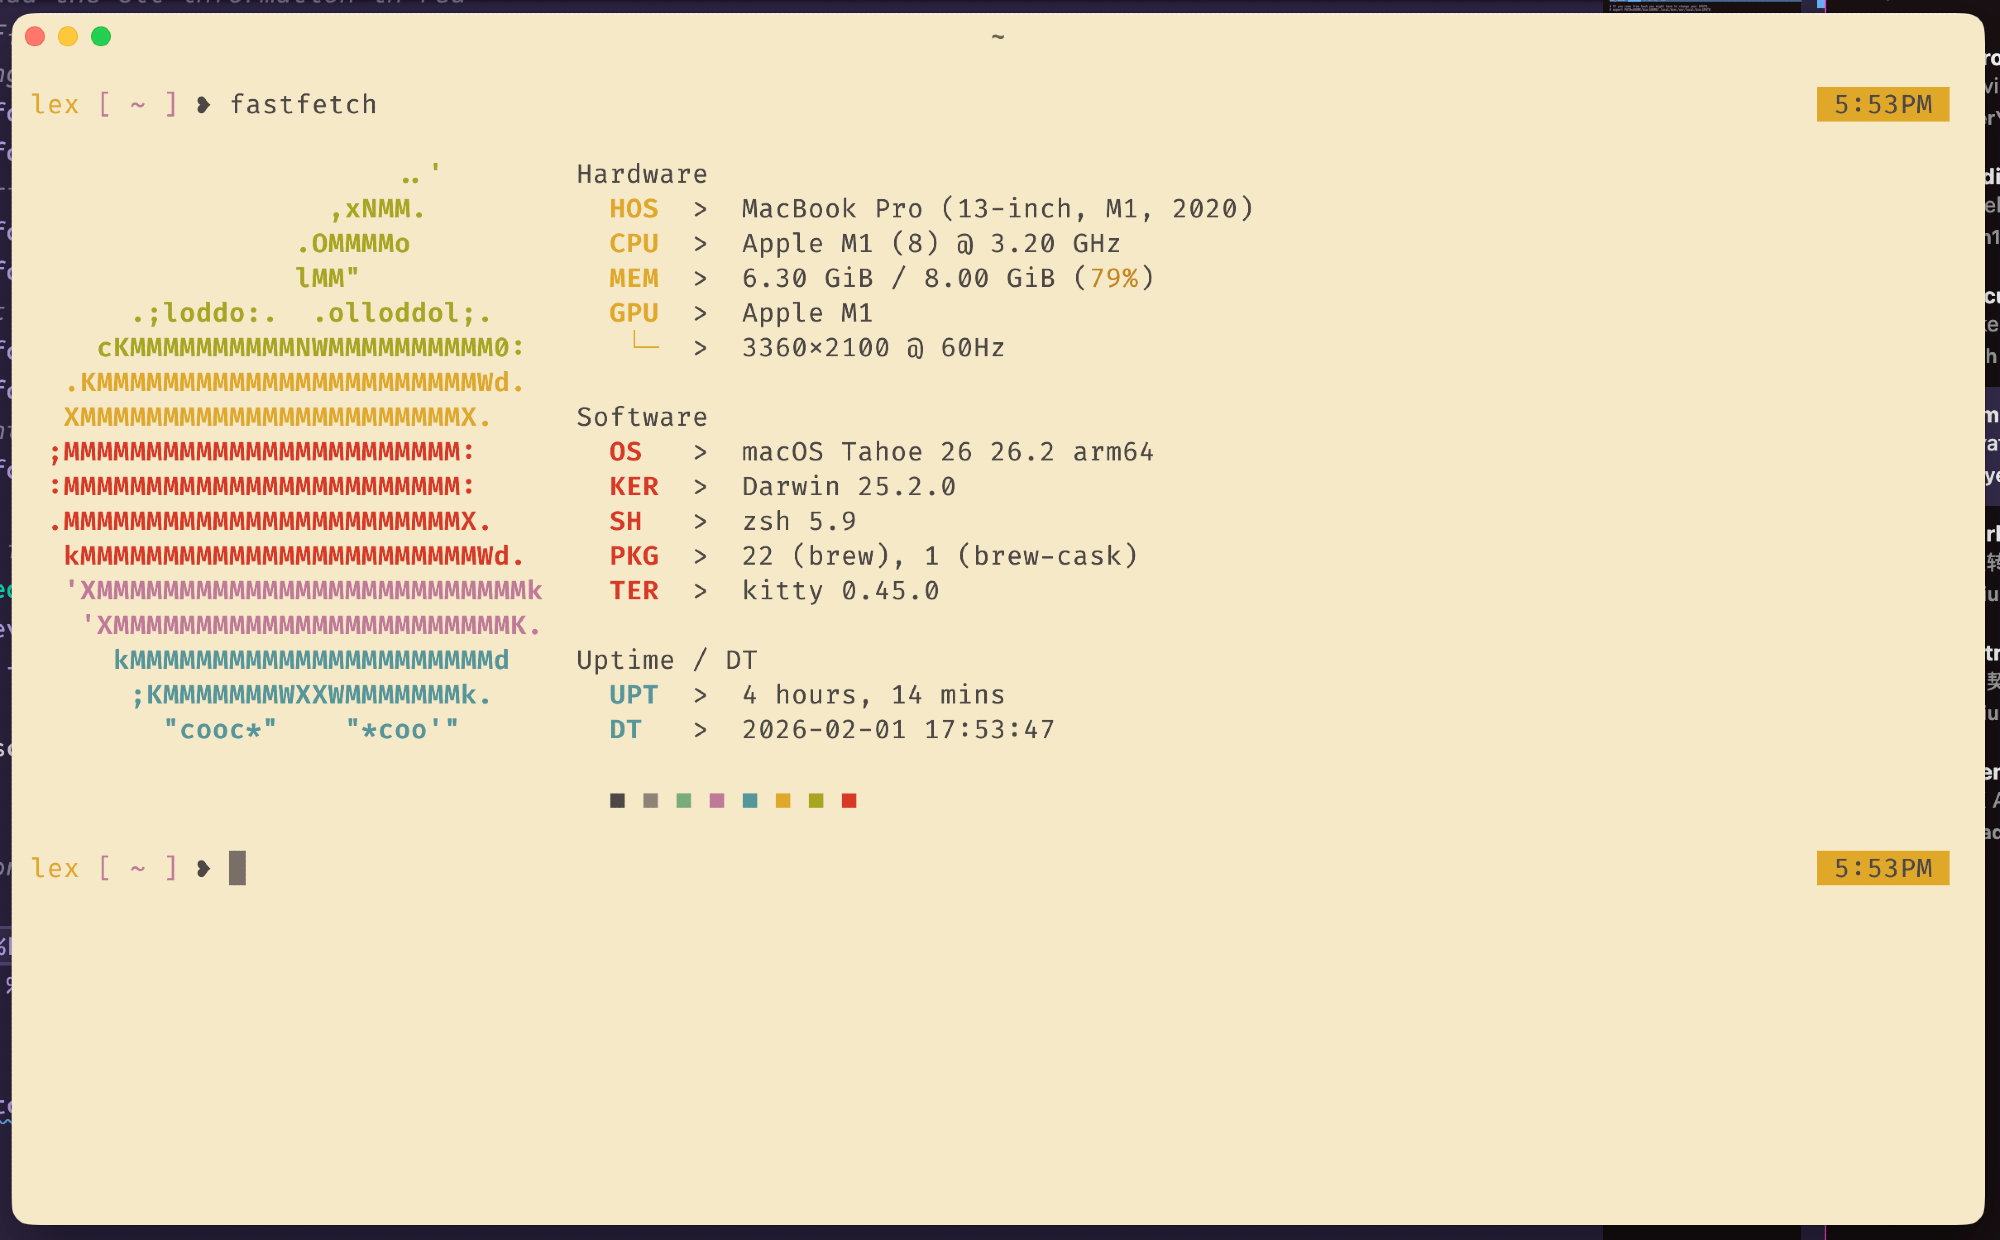Click the red color swatch square
Image resolution: width=2000 pixels, height=1240 pixels.
[x=849, y=800]
